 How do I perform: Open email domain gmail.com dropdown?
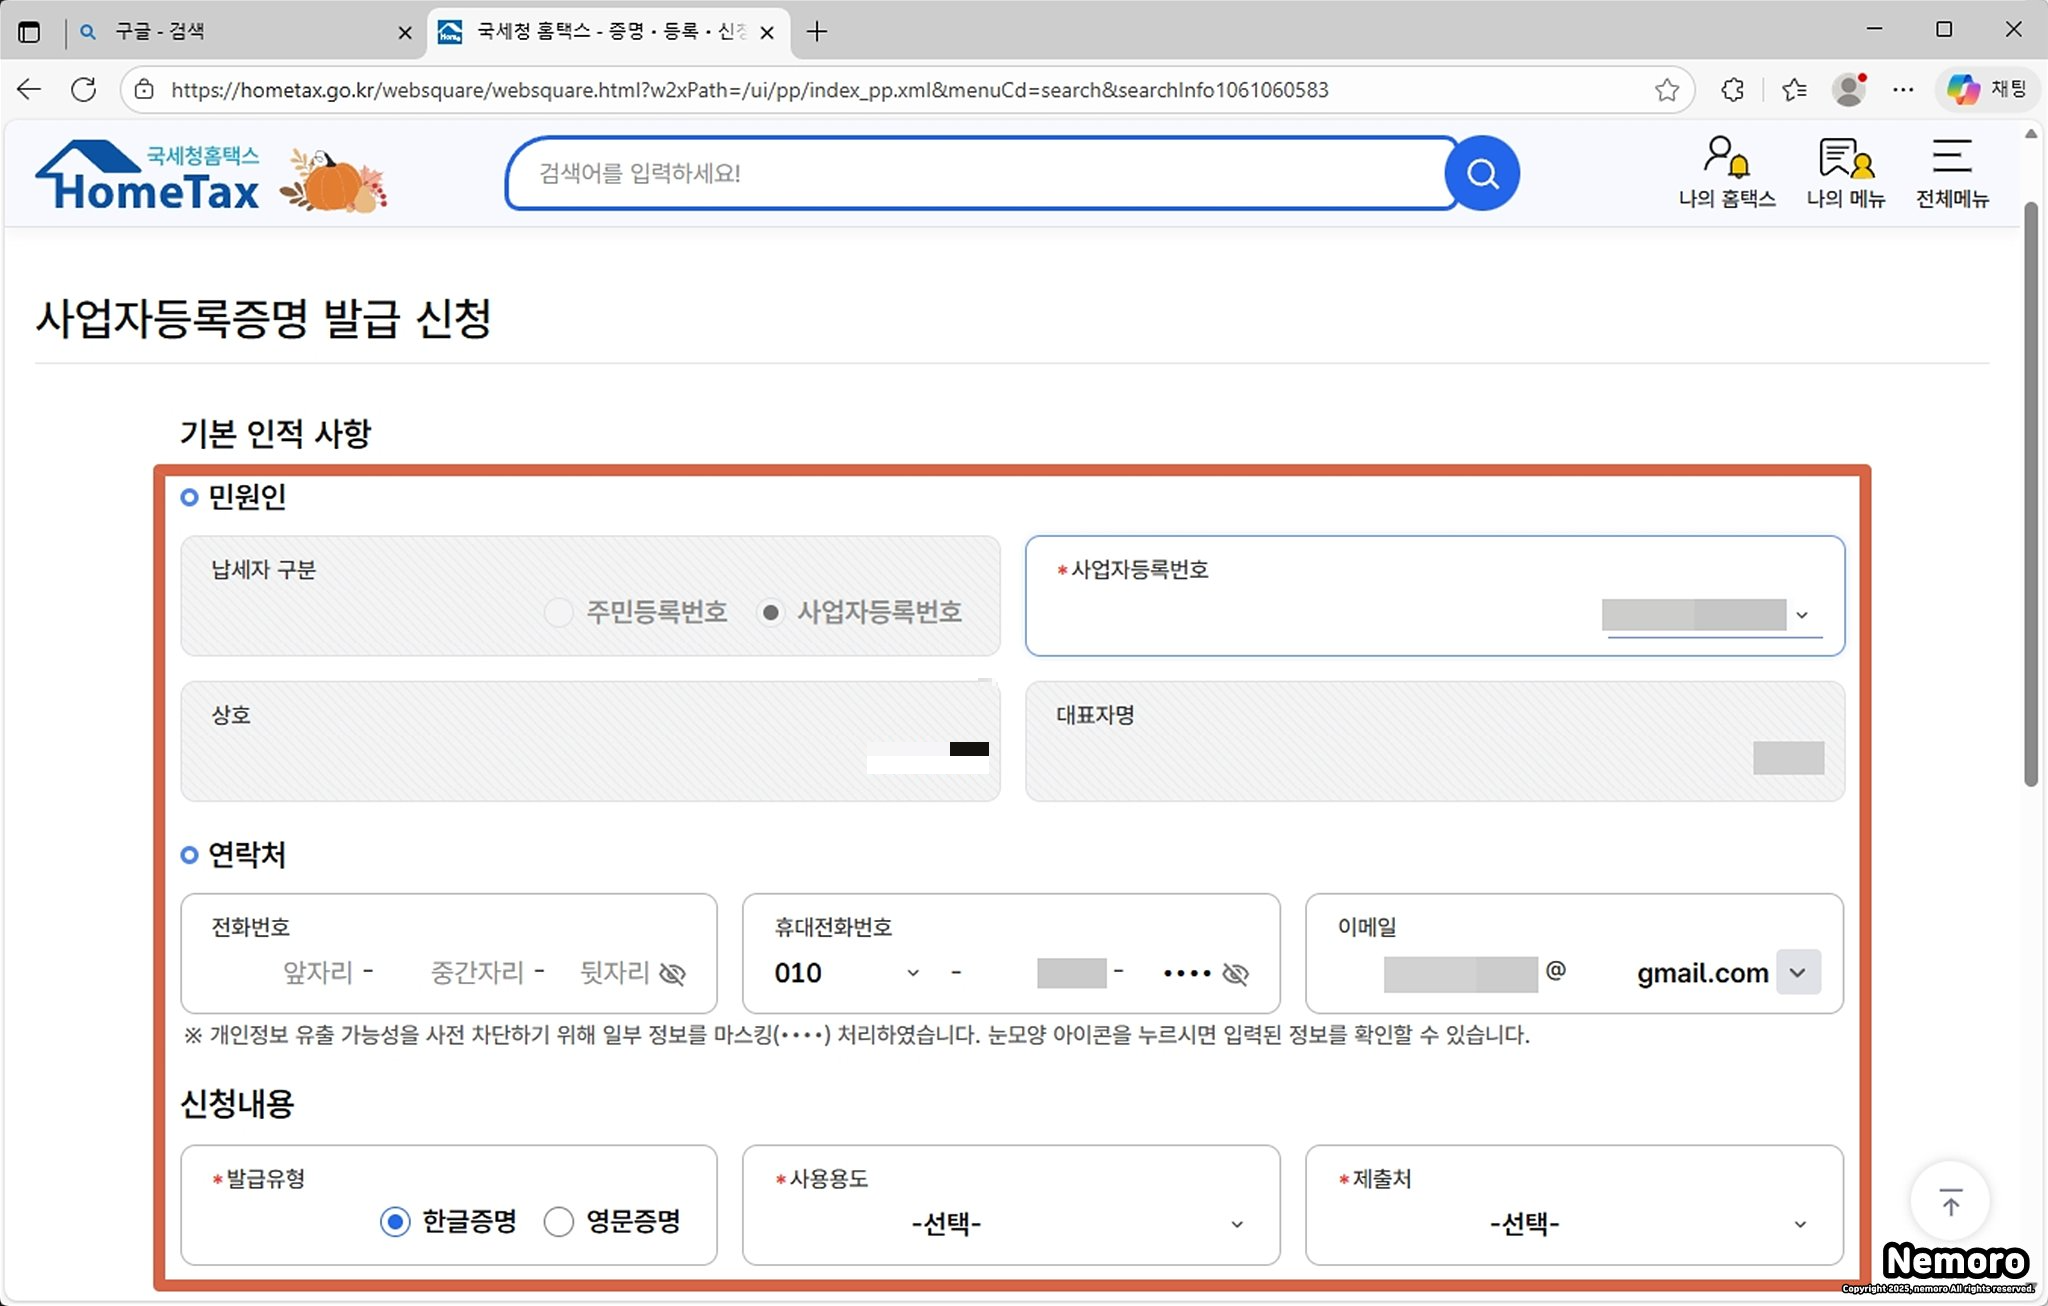tap(1797, 972)
